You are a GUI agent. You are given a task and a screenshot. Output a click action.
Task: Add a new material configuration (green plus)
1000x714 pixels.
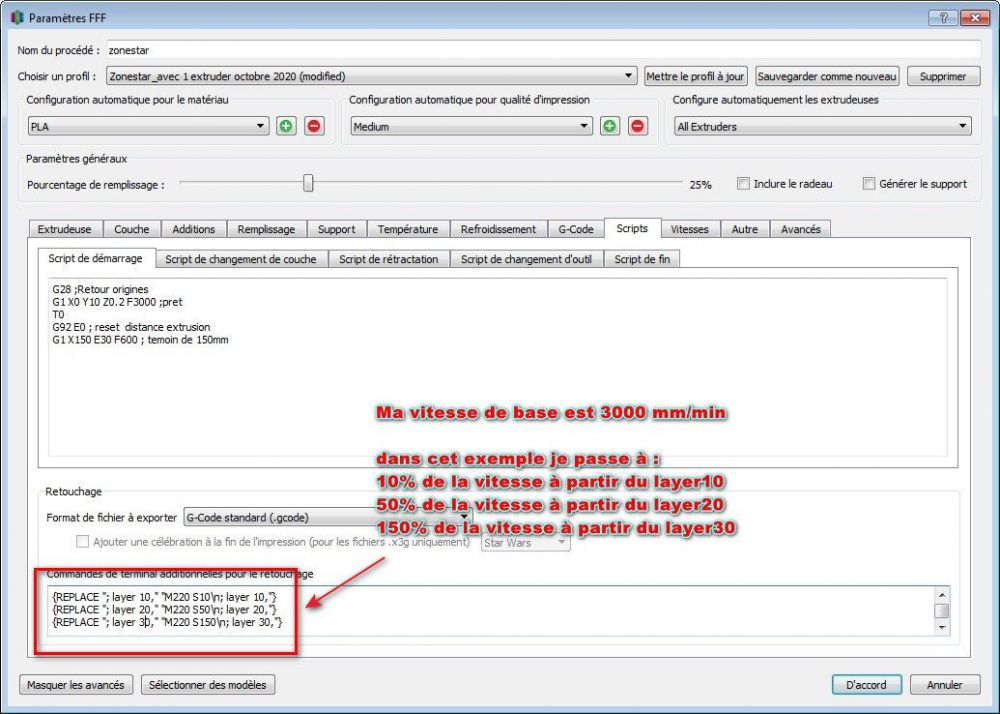click(286, 126)
